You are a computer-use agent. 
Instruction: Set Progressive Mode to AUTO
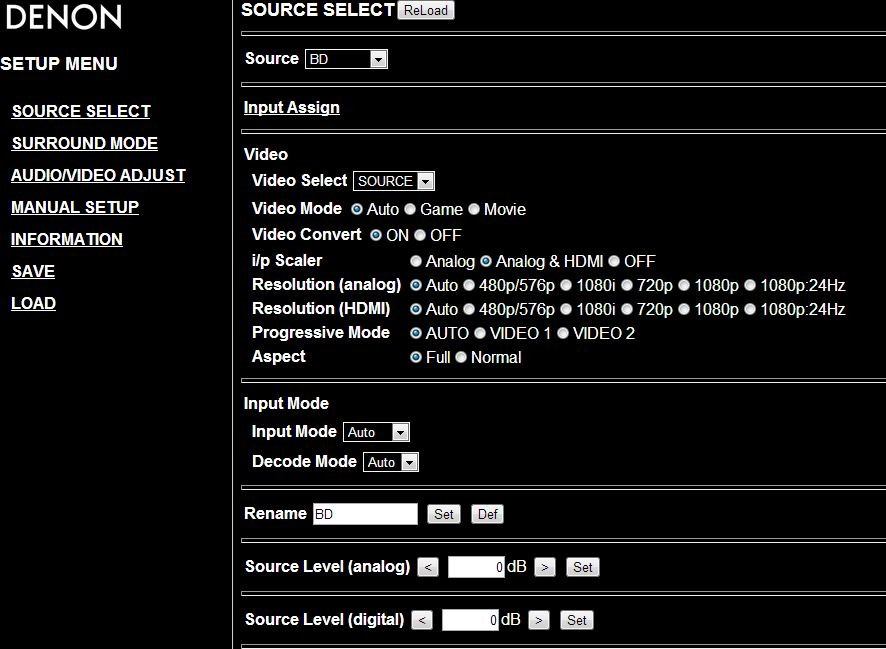tap(416, 333)
